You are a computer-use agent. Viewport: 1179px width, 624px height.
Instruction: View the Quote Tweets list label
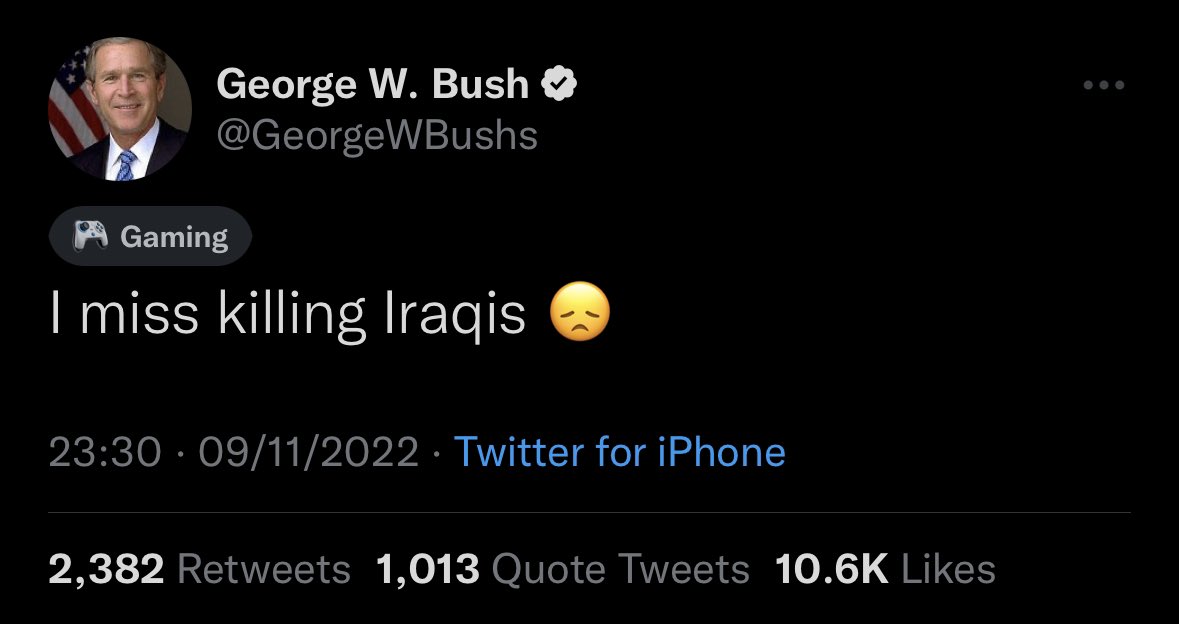coord(621,569)
